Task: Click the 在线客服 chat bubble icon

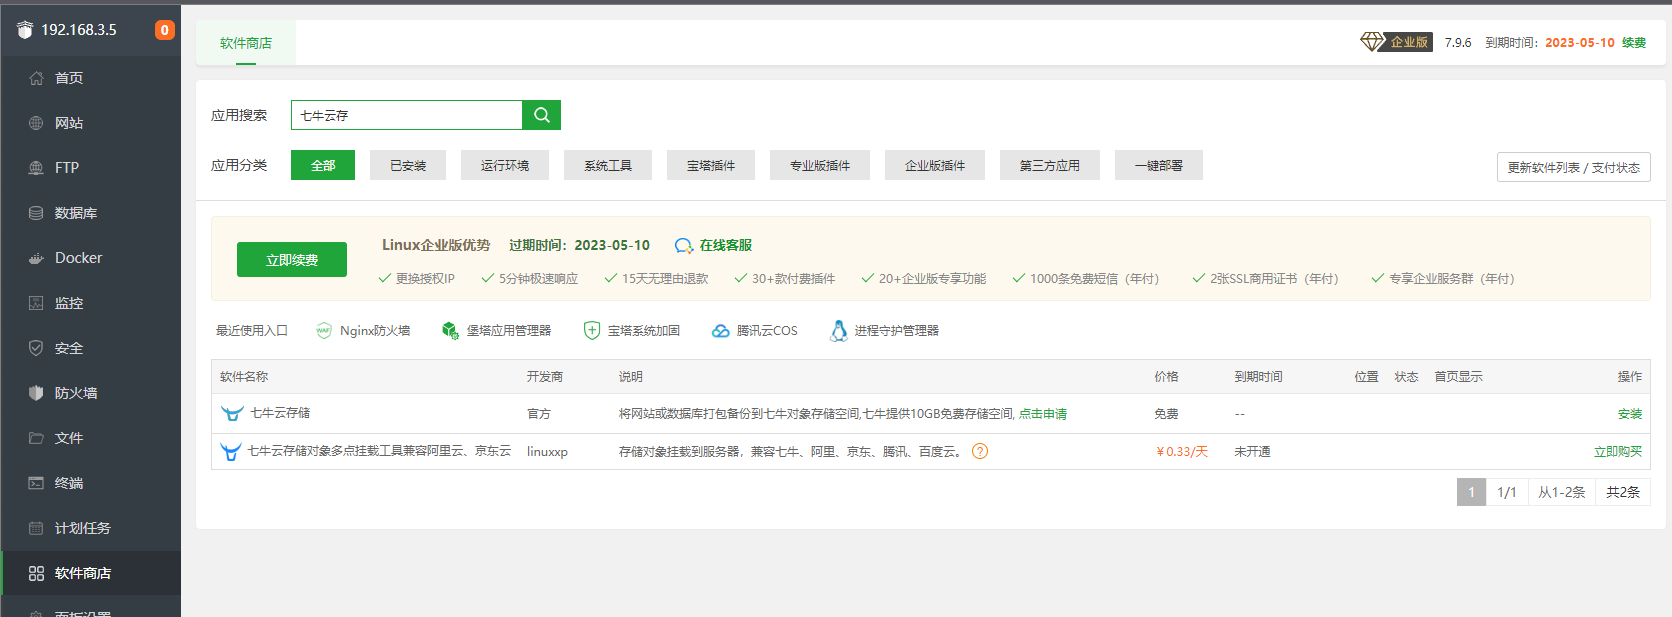Action: click(x=684, y=246)
